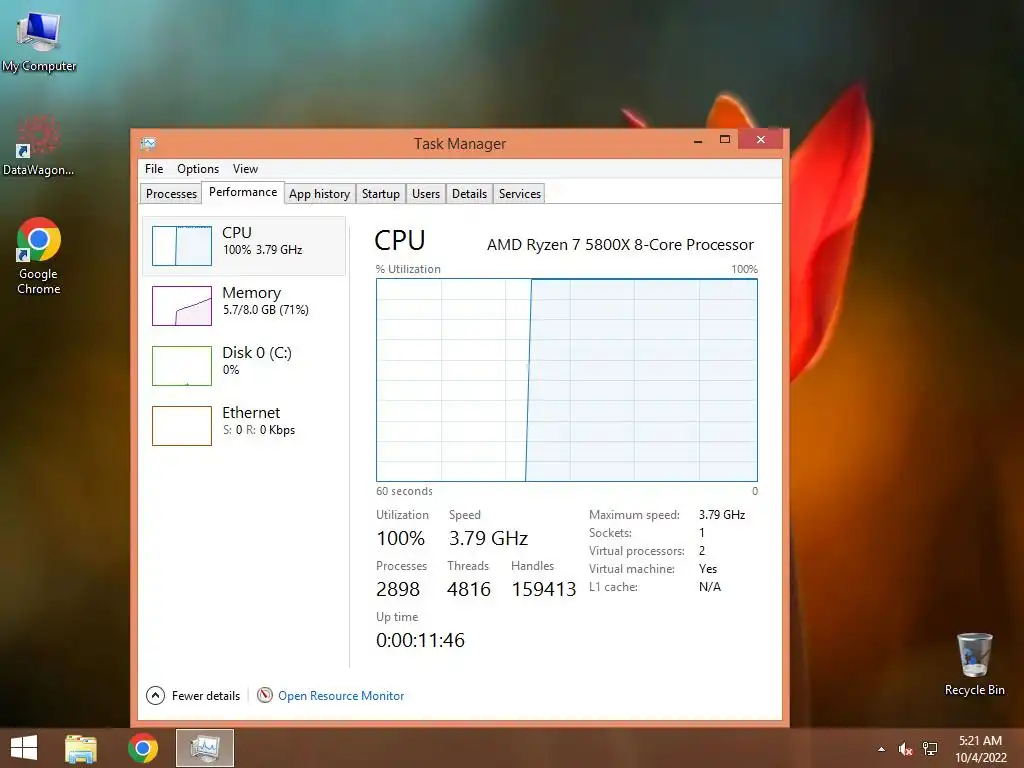Image resolution: width=1024 pixels, height=768 pixels.
Task: Open File Explorer from the taskbar
Action: point(81,748)
